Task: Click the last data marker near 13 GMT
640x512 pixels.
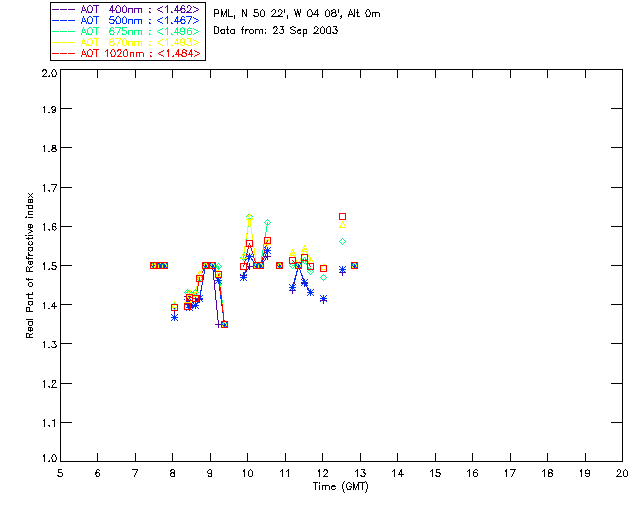Action: tap(354, 265)
